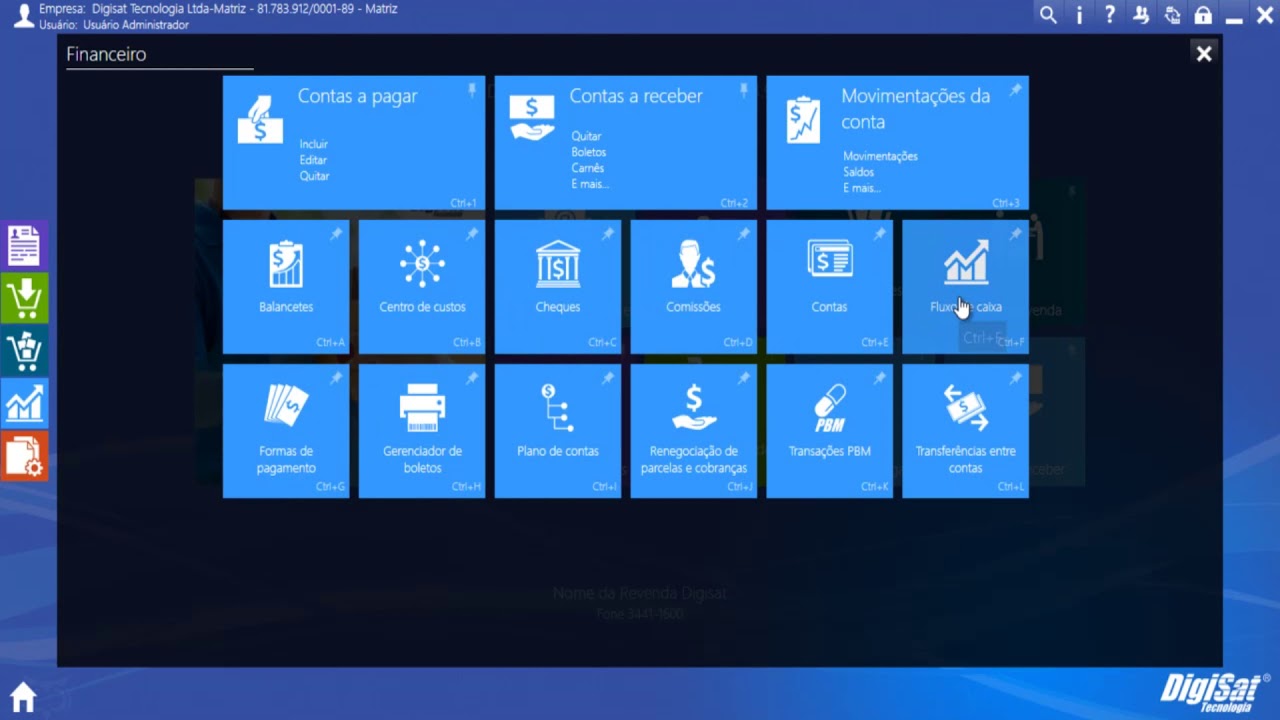Screen dimensions: 1280x720
Task: Toggle pin on Contas a pagar tile
Action: (472, 90)
